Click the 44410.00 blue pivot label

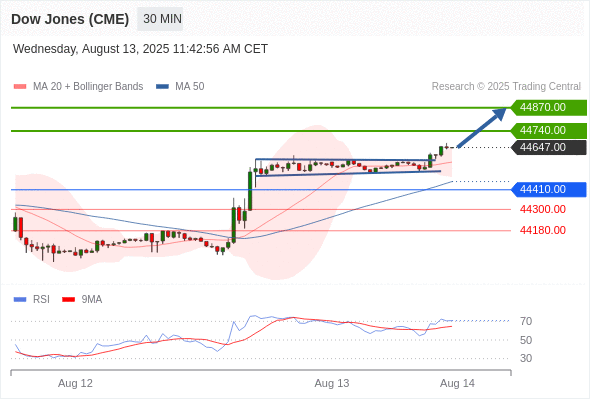(x=549, y=189)
